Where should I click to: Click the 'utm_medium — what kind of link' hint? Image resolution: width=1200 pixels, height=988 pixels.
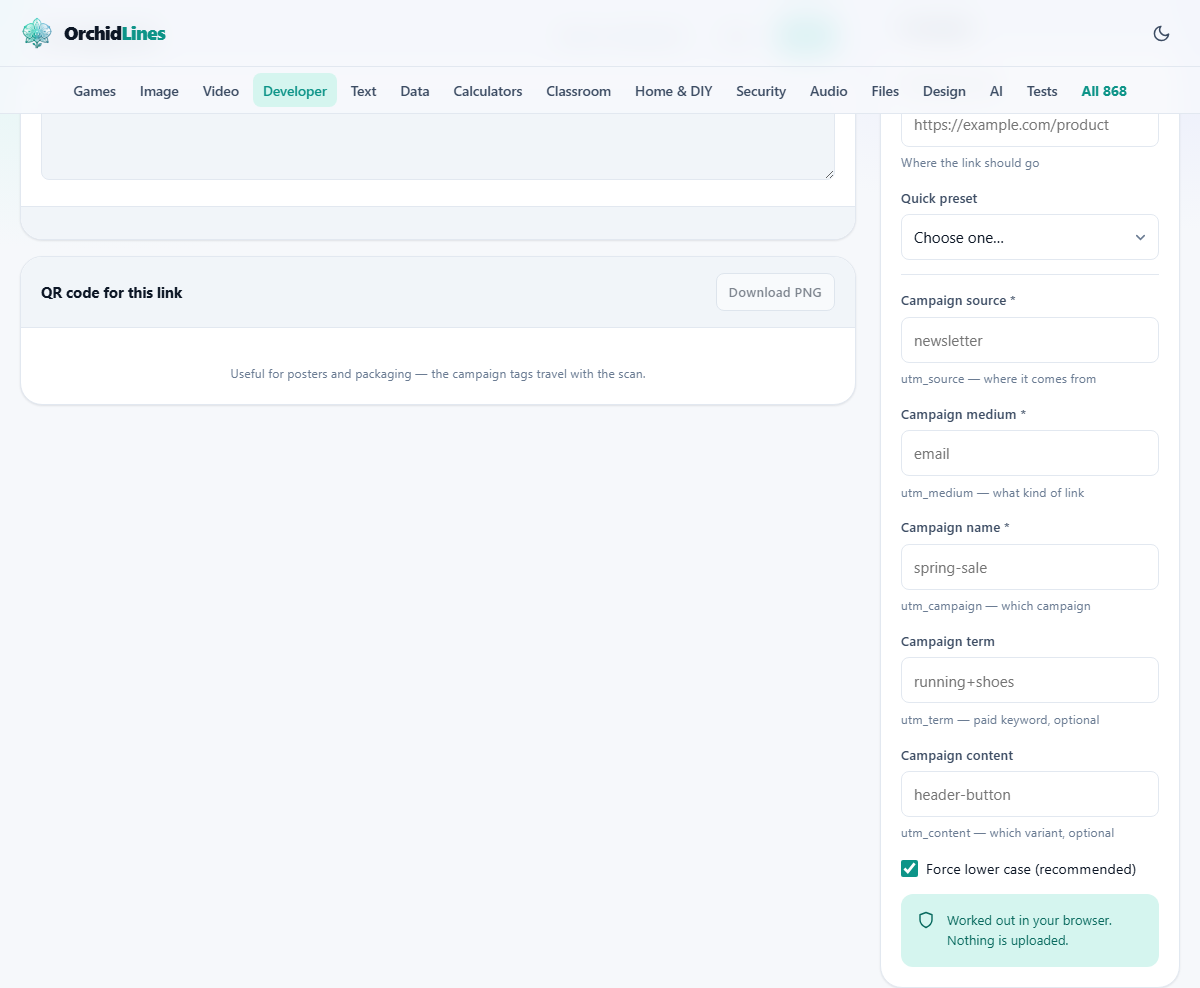click(x=992, y=493)
